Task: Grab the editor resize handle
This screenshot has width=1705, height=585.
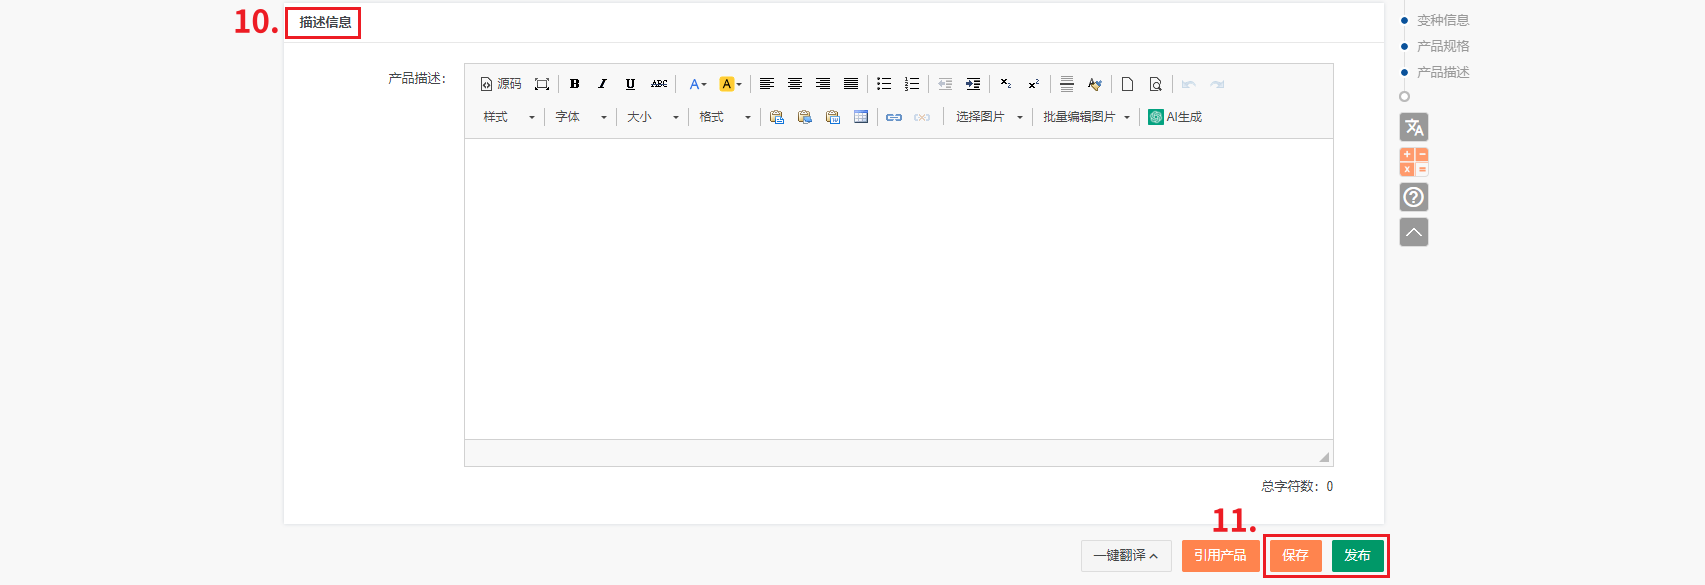Action: pos(1324,457)
